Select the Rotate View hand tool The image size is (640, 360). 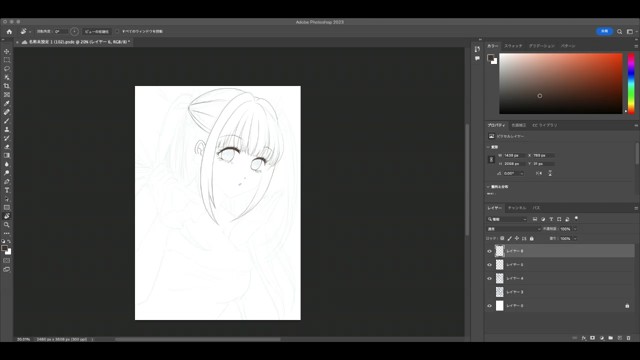pyautogui.click(x=7, y=216)
